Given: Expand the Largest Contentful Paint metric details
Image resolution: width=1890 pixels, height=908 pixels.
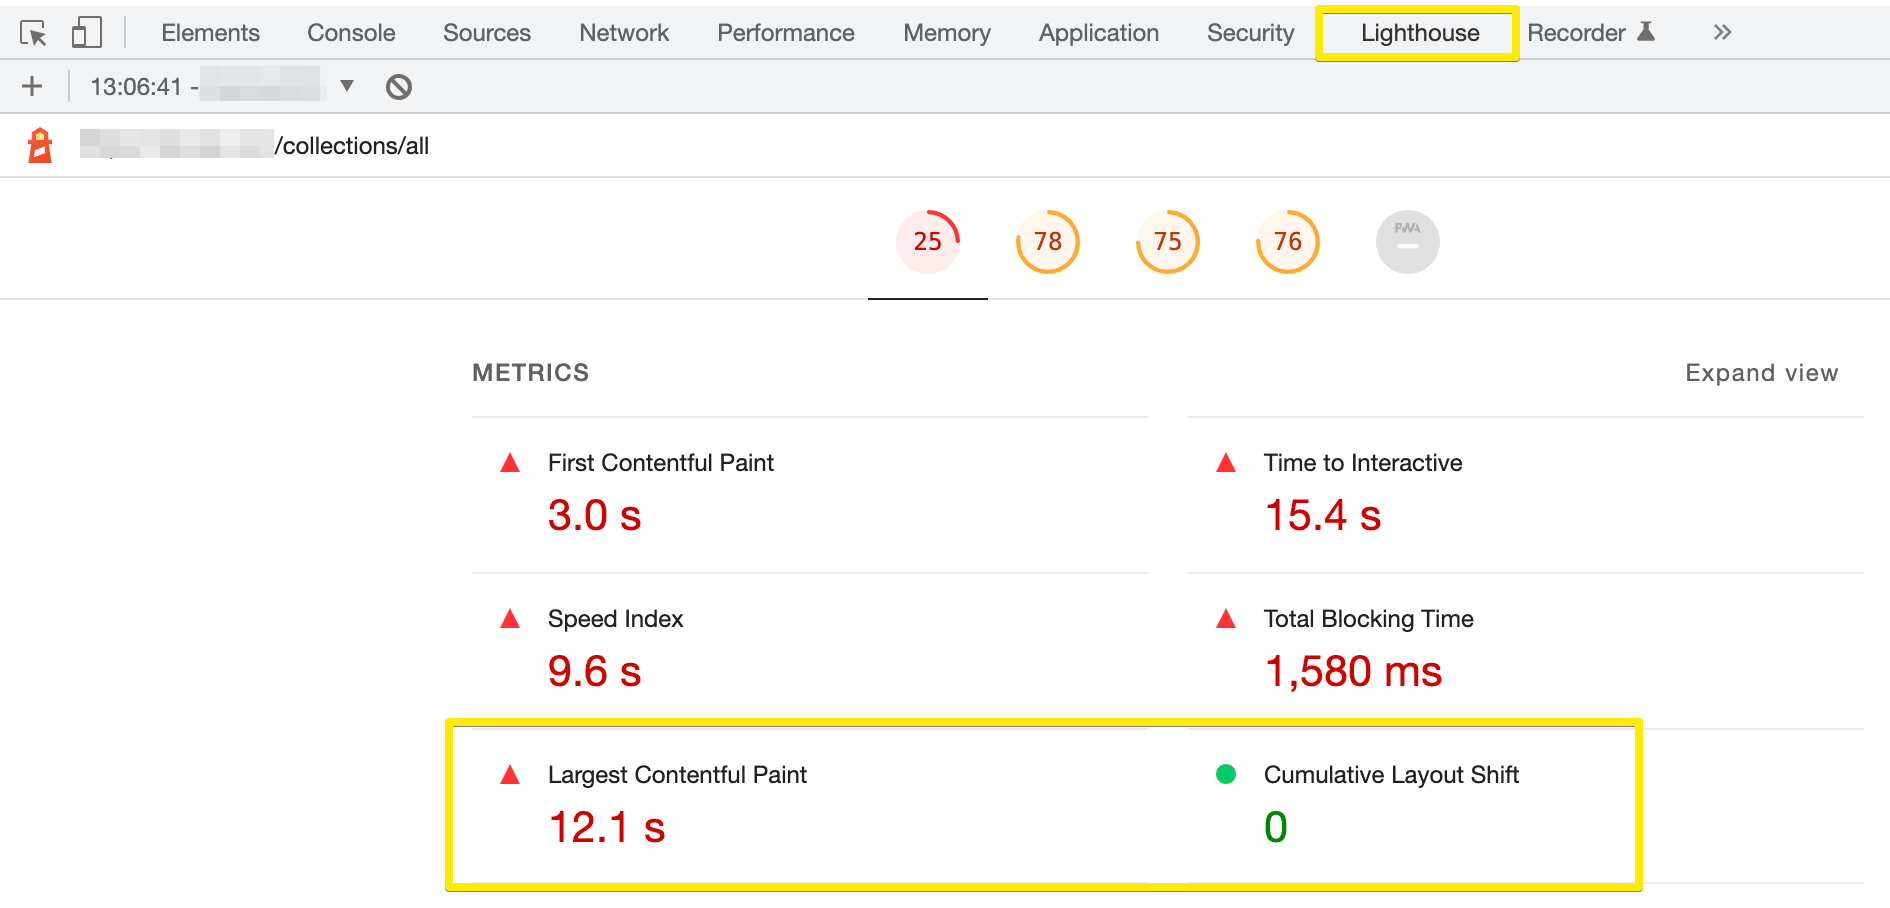Looking at the screenshot, I should 677,774.
